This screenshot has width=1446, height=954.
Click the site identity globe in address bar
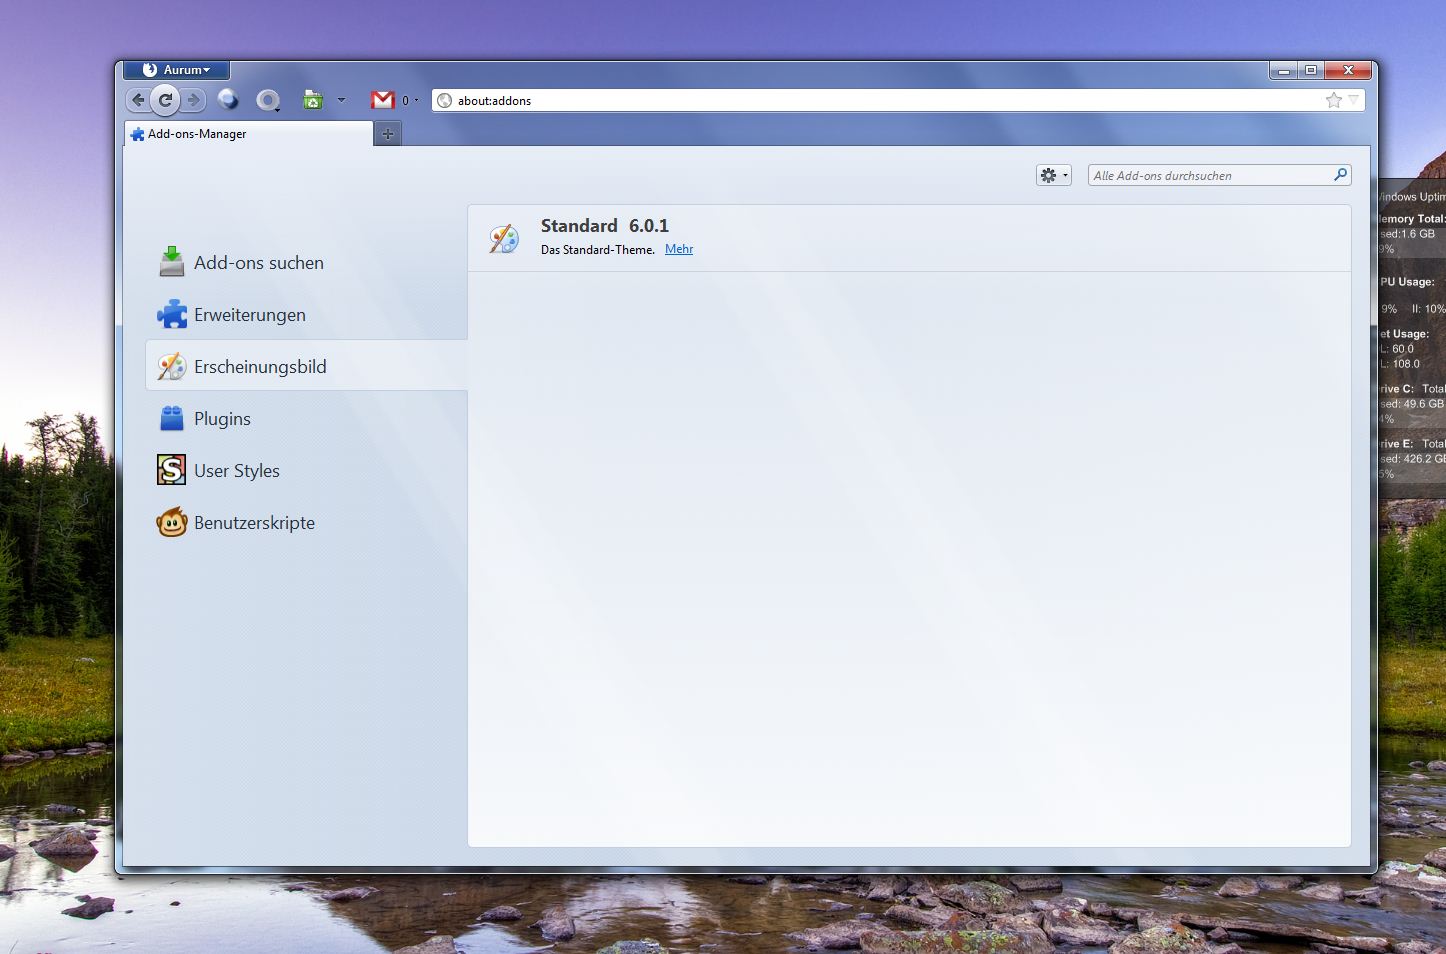(445, 100)
